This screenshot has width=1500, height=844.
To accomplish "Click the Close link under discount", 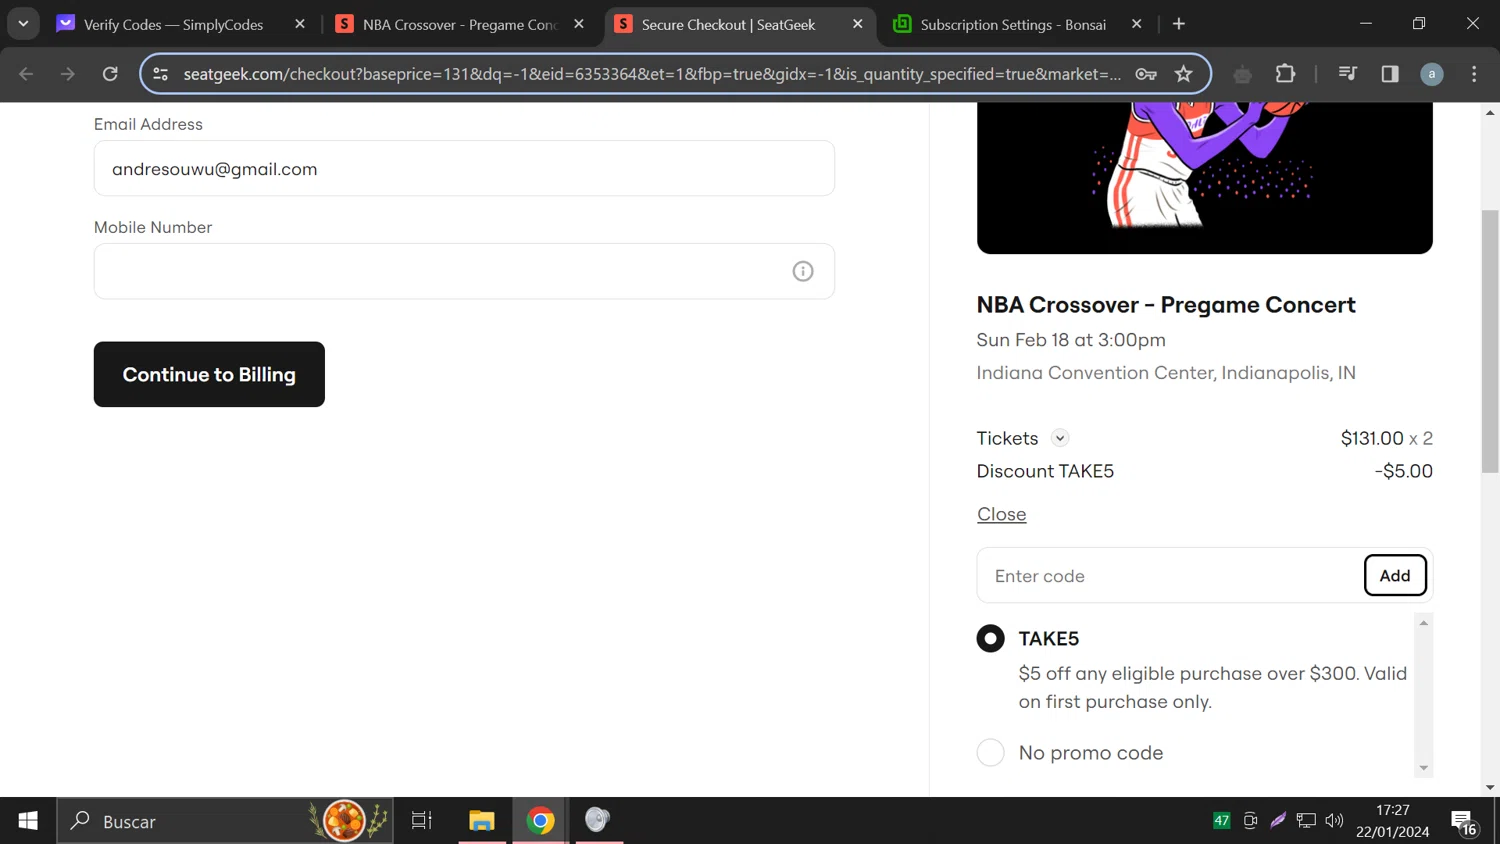I will 1001,514.
